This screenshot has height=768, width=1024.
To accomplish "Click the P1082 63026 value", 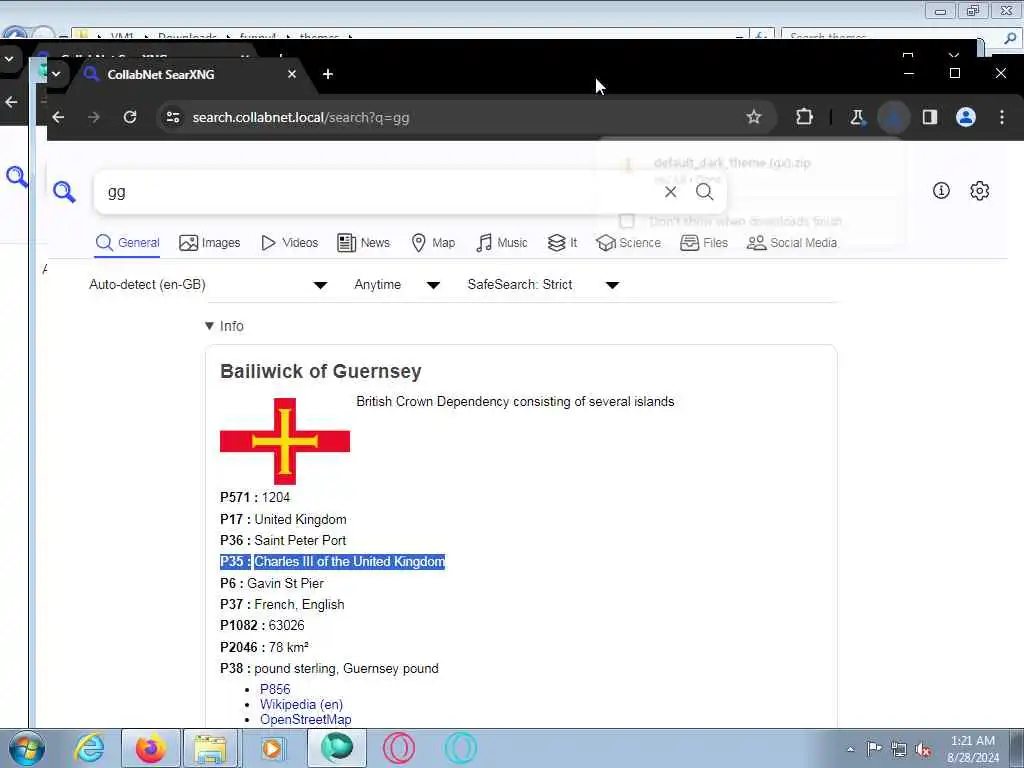I will coord(286,625).
